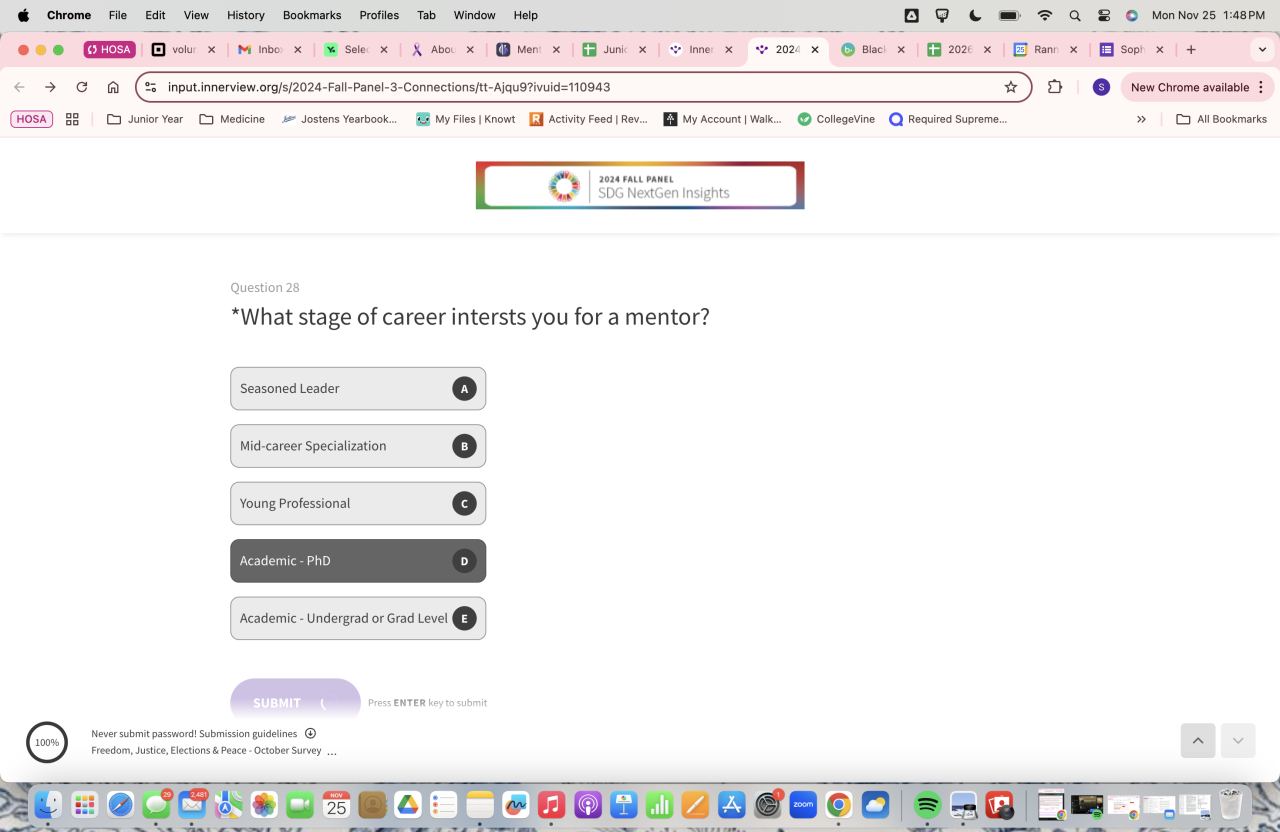Open Google Drive from the dock
The height and width of the screenshot is (832, 1280).
(408, 804)
